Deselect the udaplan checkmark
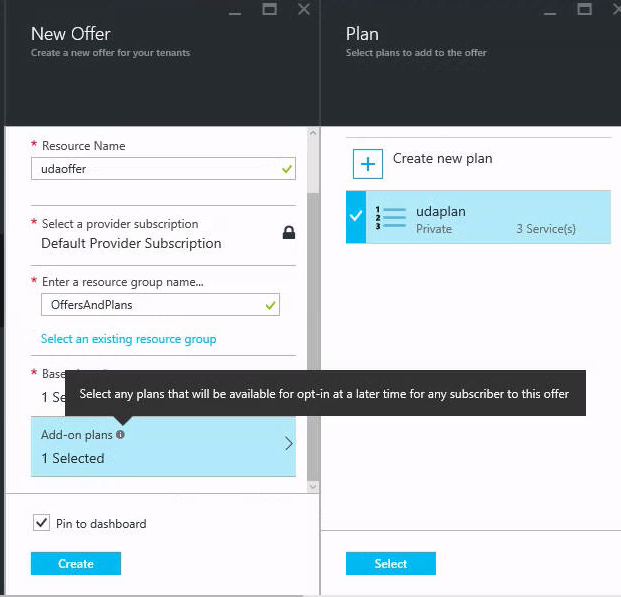The image size is (621, 597). (356, 216)
